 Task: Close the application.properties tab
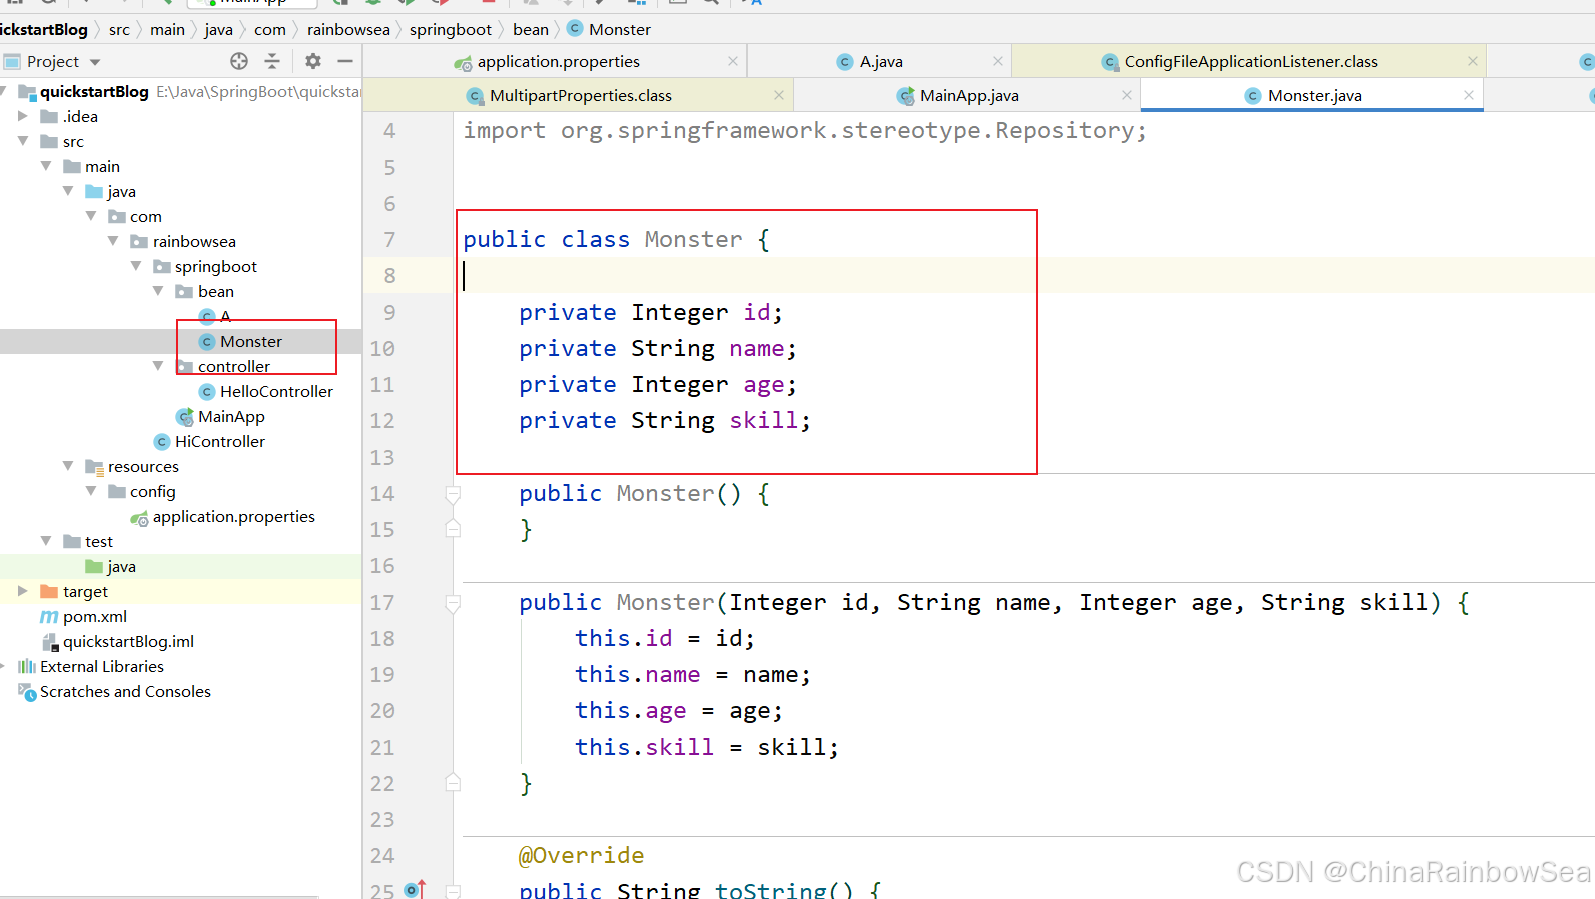pyautogui.click(x=733, y=61)
